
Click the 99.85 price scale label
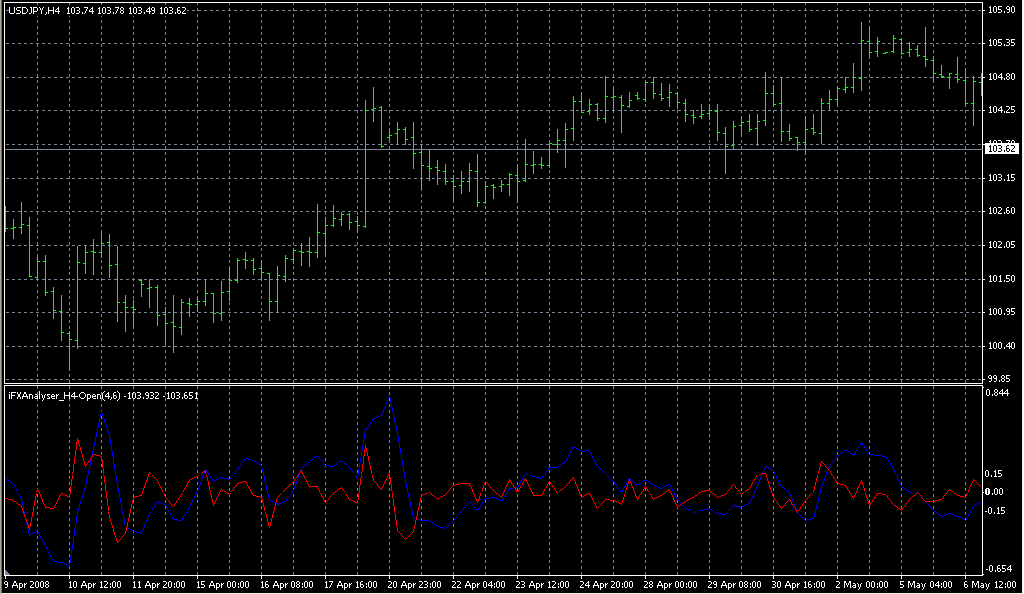pos(1000,379)
